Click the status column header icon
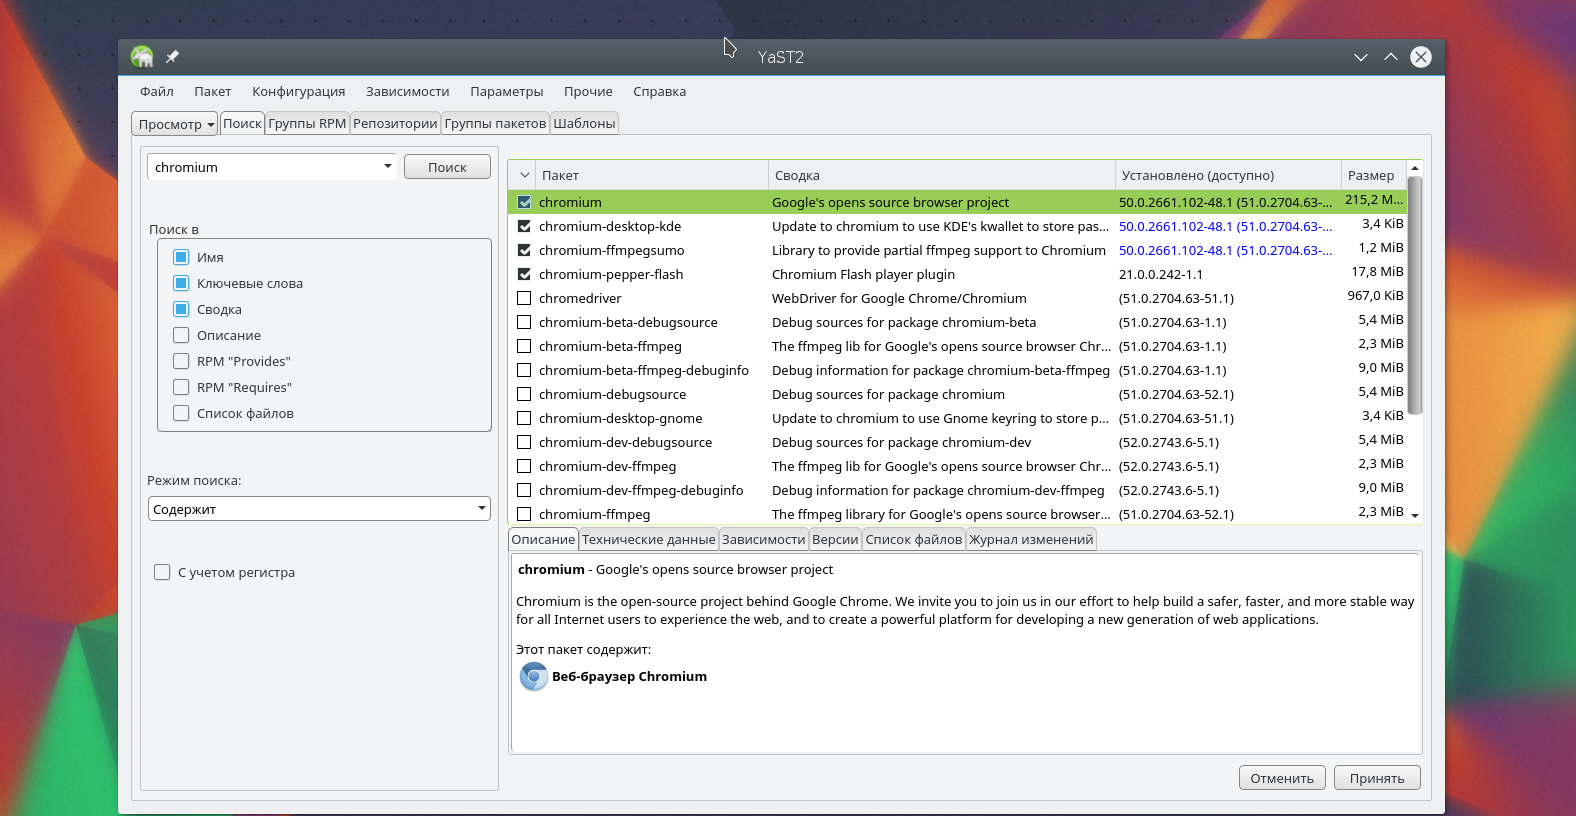Image resolution: width=1576 pixels, height=816 pixels. click(524, 175)
